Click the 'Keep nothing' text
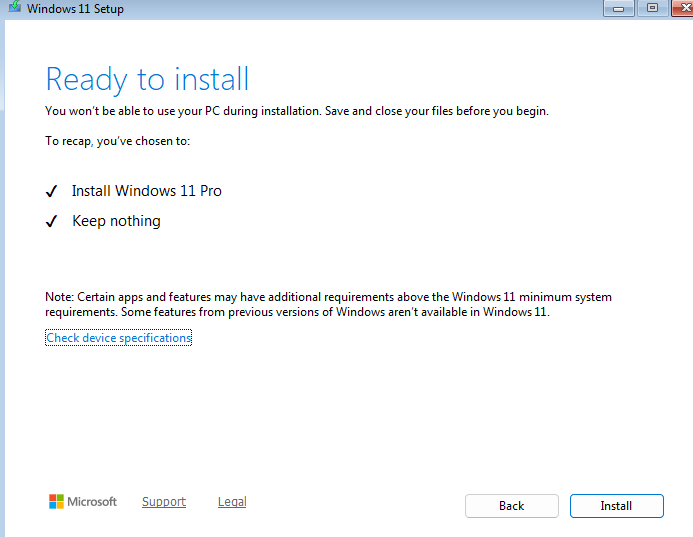693x537 pixels. [116, 221]
